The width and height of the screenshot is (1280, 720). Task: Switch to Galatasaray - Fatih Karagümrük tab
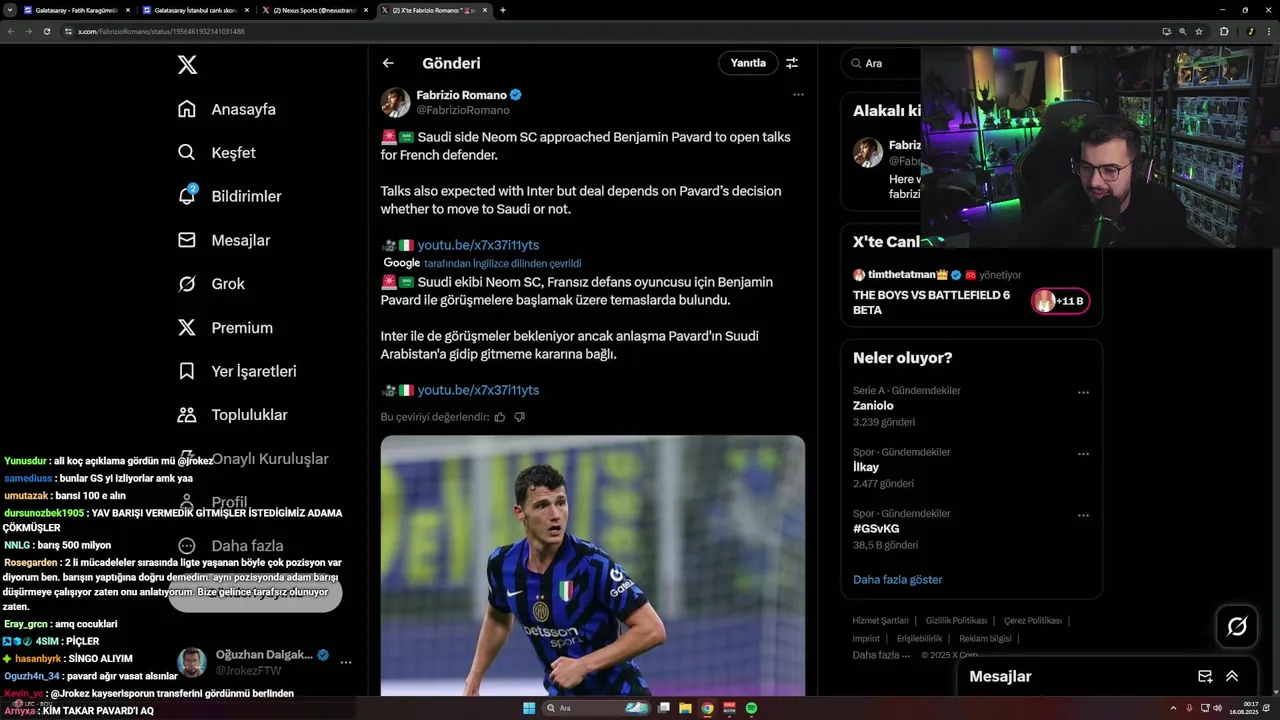click(x=75, y=10)
